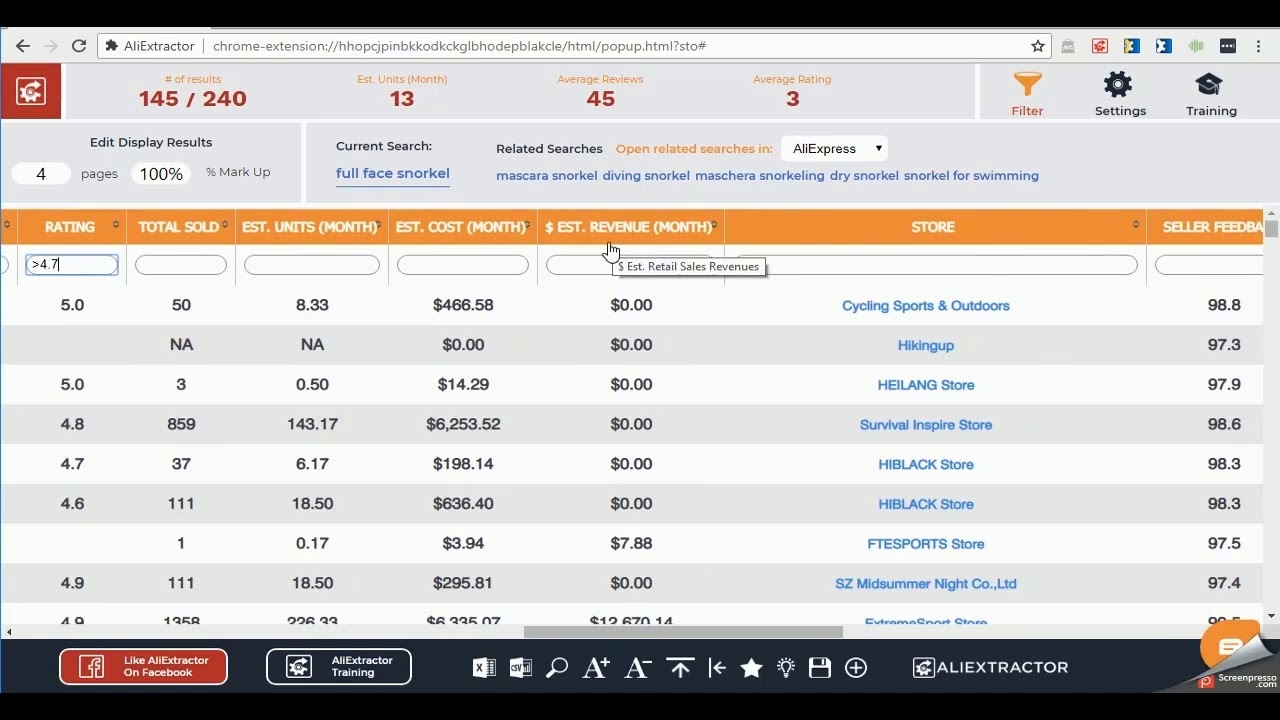This screenshot has height=720, width=1280.
Task: Click the horizontal scrollbar thumb under the table
Action: [x=683, y=632]
